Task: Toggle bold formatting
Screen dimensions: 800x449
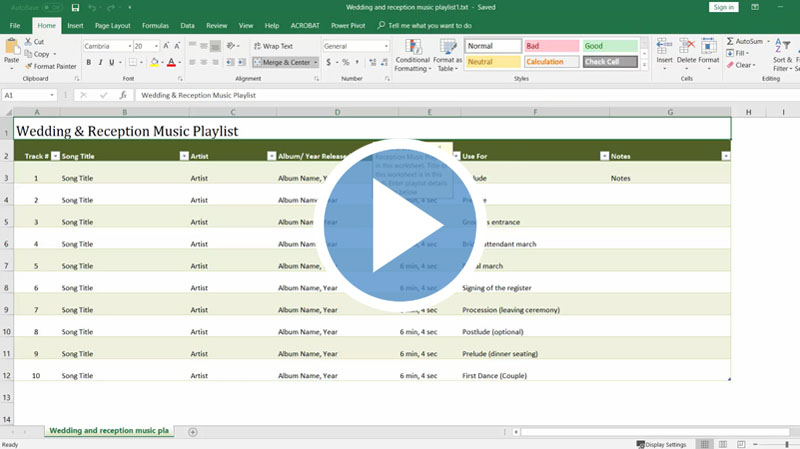Action: (x=88, y=62)
